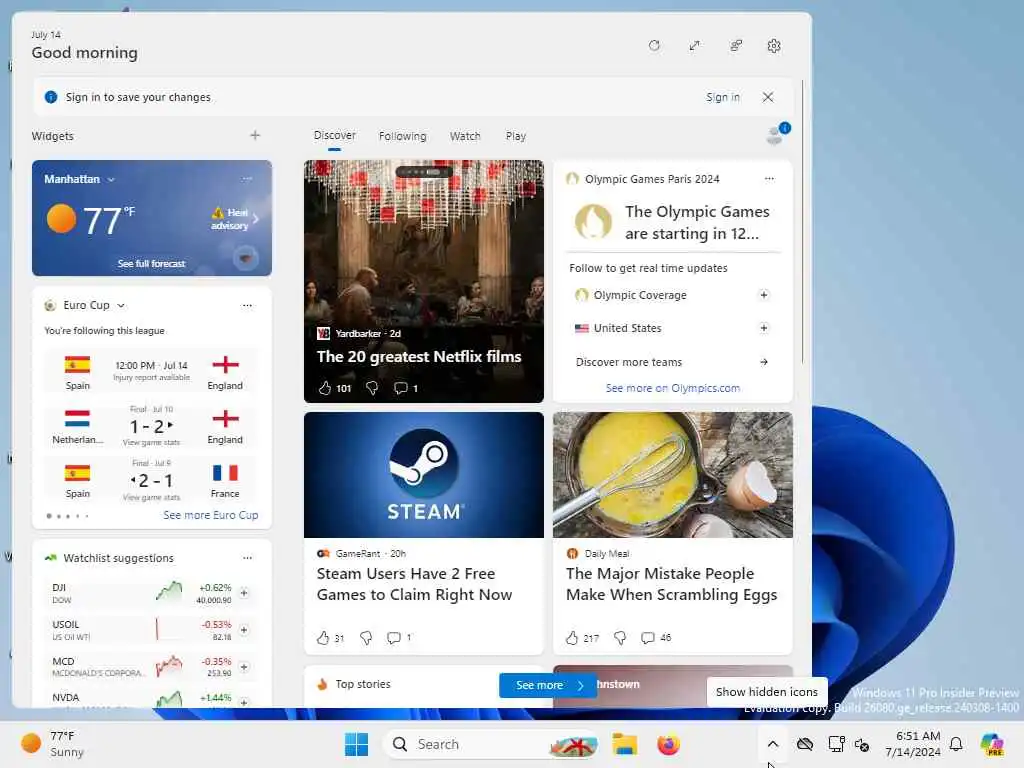
Task: Open Spain vs England Jul 14 match
Action: 152,373
